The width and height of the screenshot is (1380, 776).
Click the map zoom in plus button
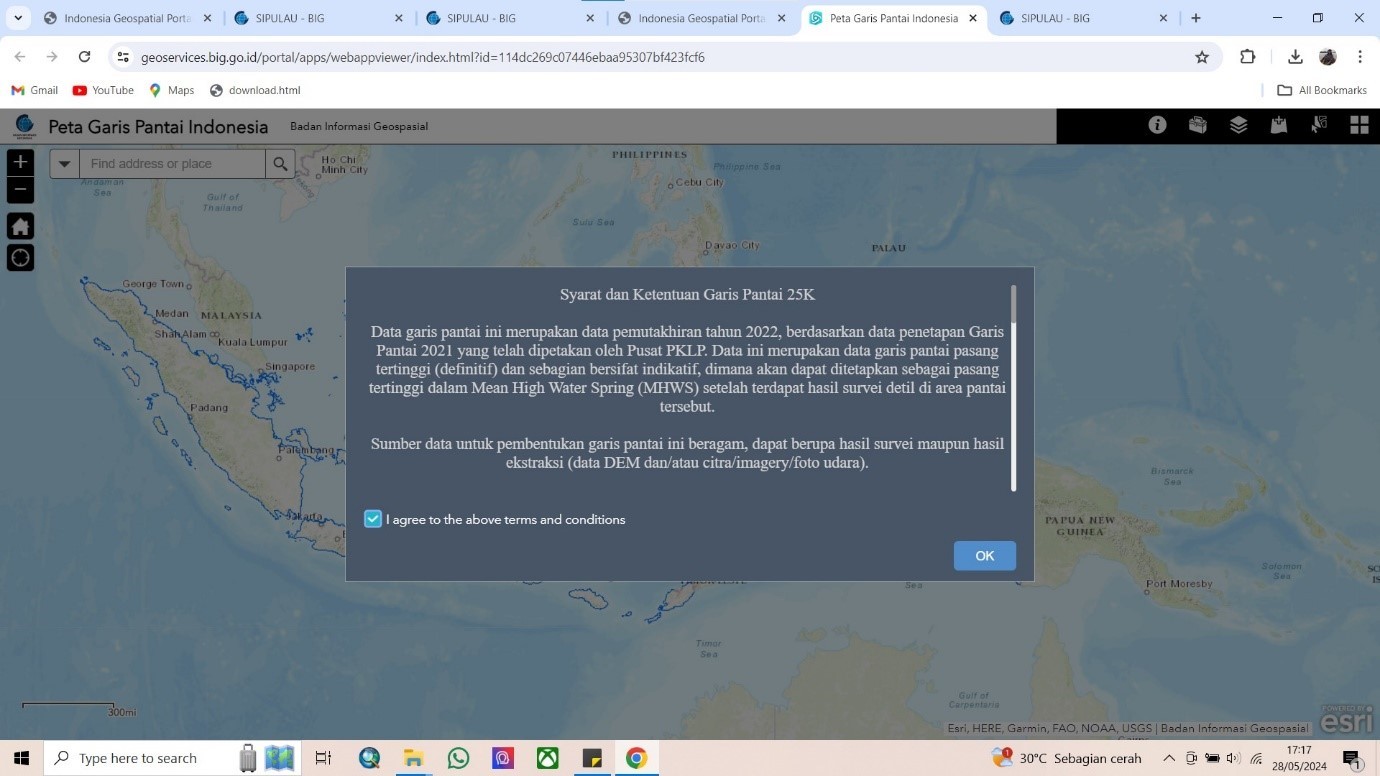[x=20, y=162]
